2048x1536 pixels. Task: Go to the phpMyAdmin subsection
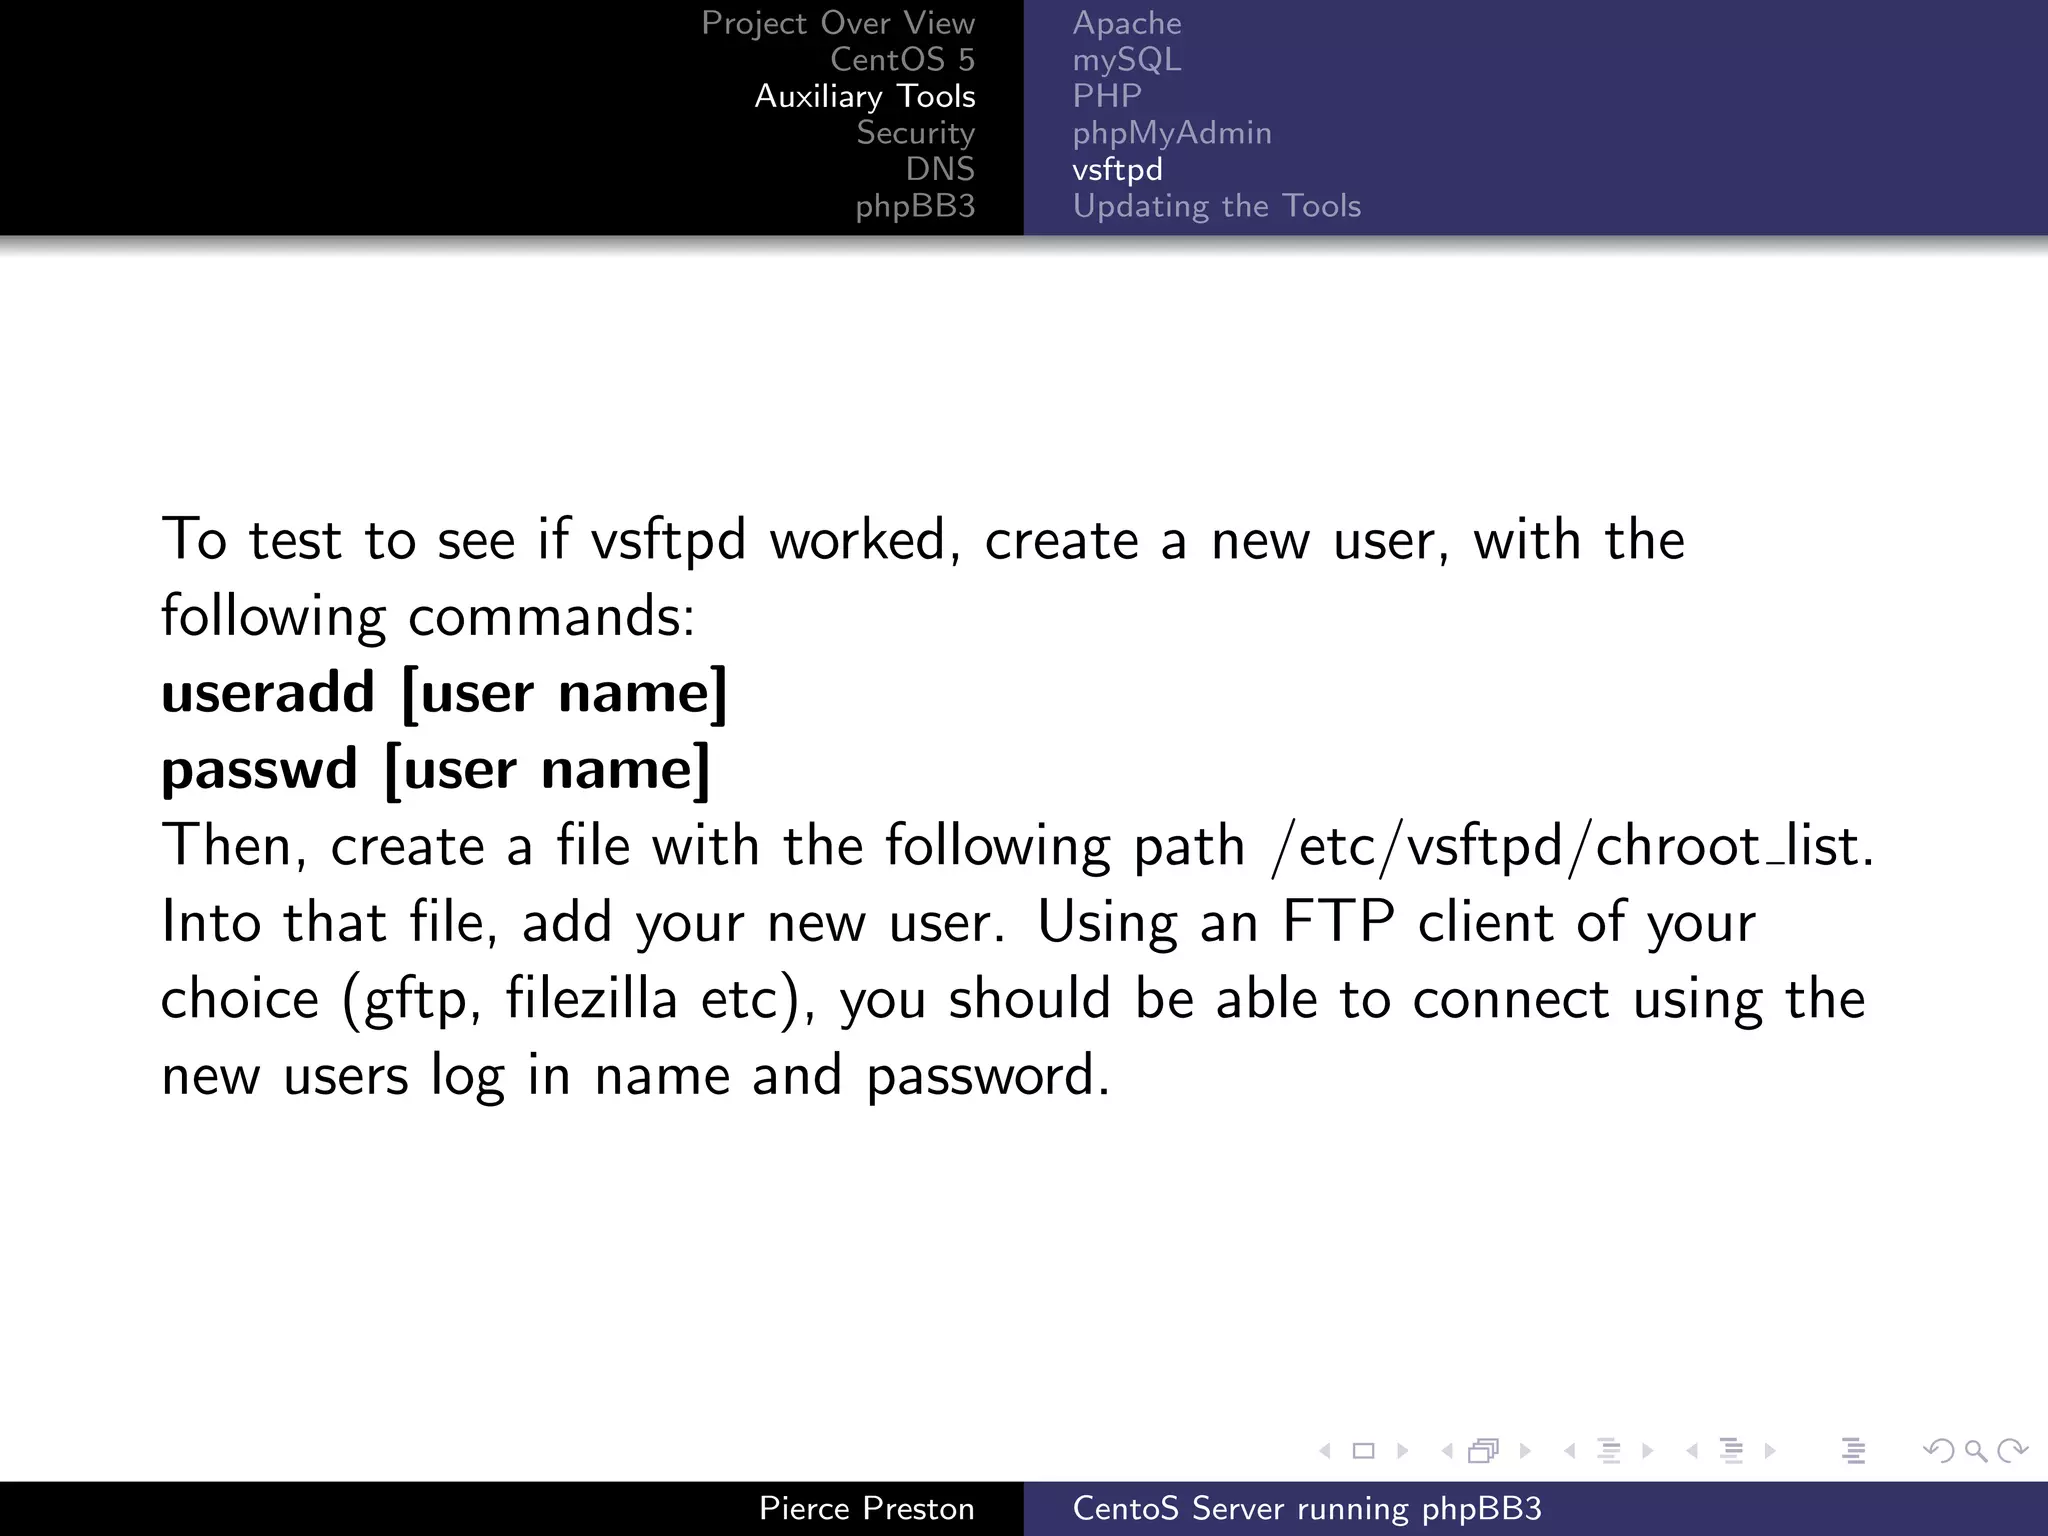(1172, 133)
